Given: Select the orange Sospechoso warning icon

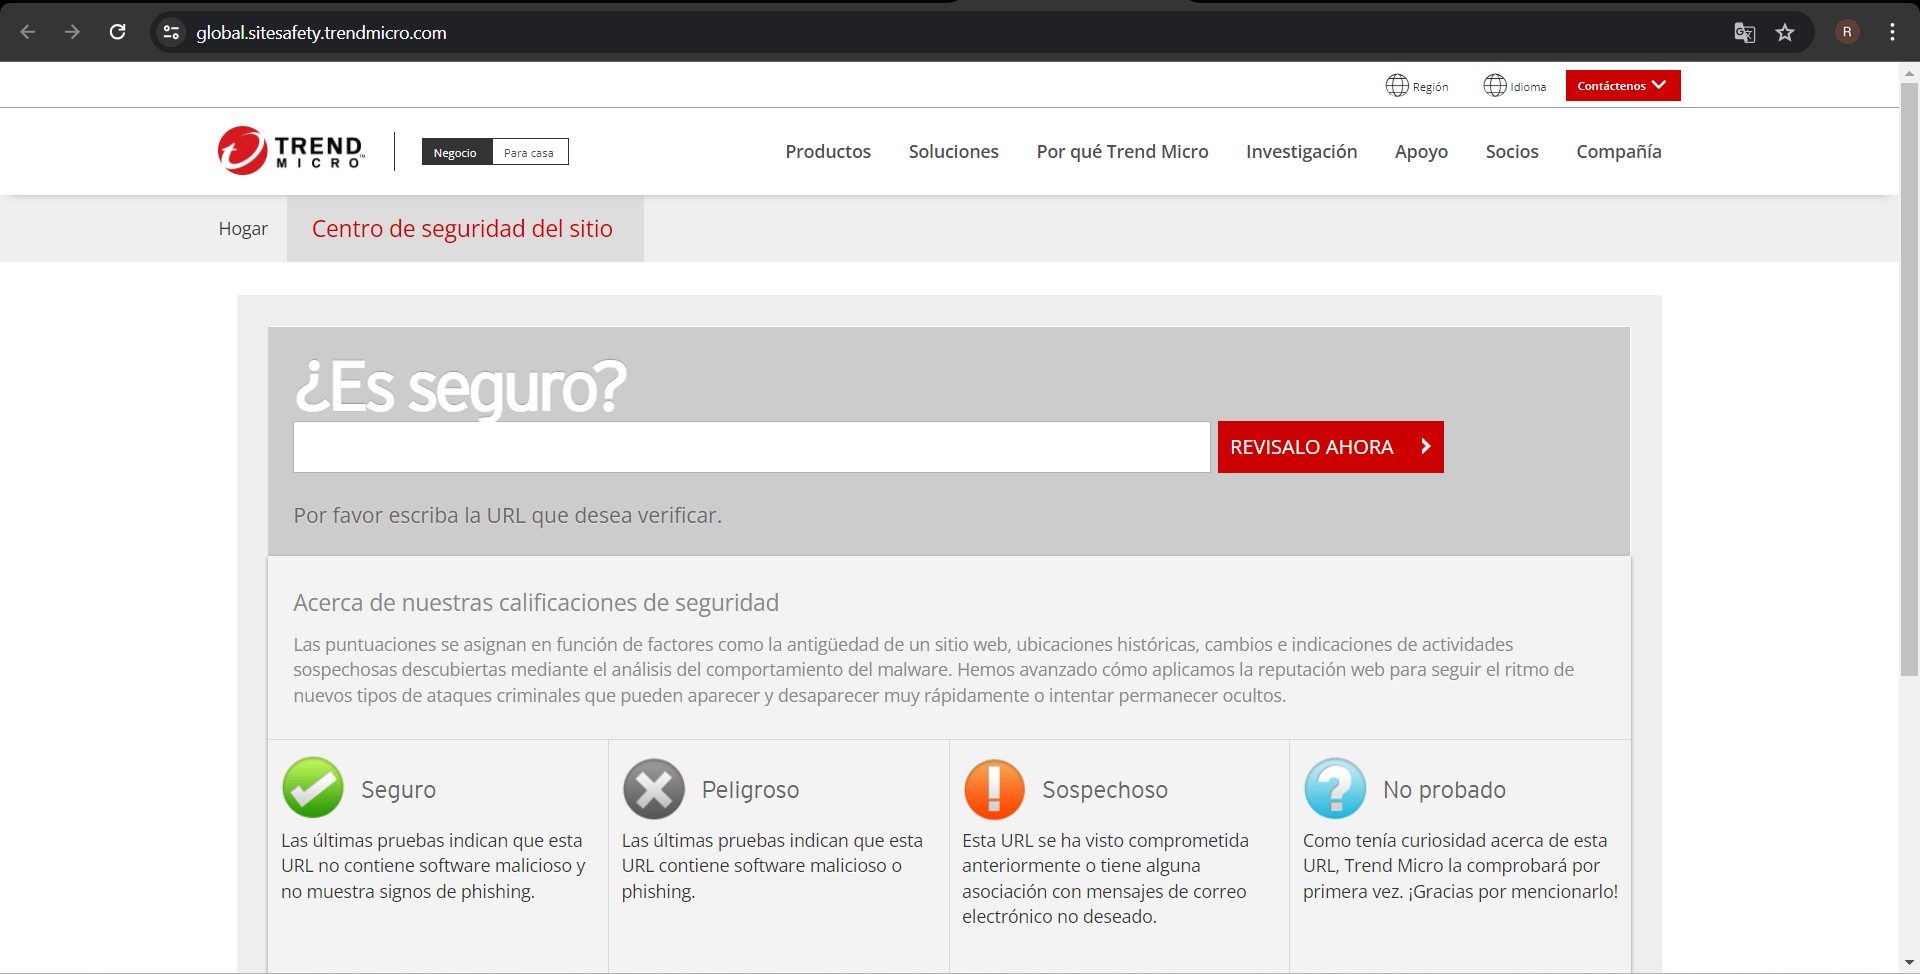Looking at the screenshot, I should pos(994,788).
